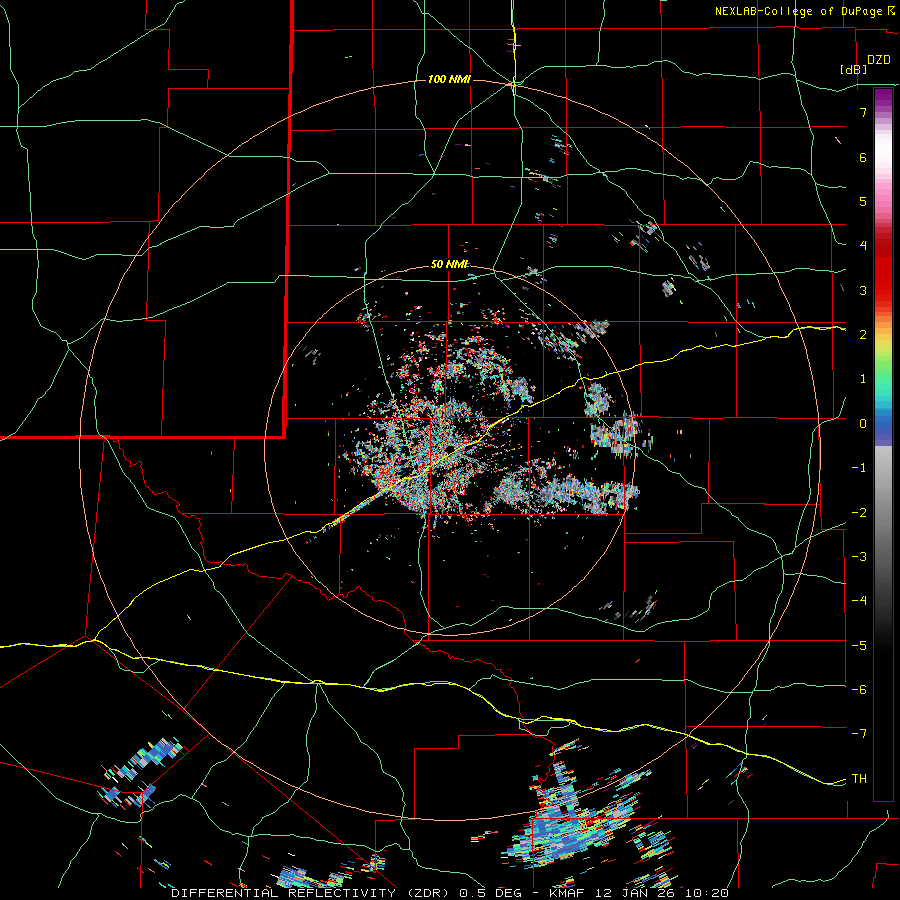Image resolution: width=900 pixels, height=900 pixels.
Task: Click the -5 value on color scale
Action: click(859, 645)
